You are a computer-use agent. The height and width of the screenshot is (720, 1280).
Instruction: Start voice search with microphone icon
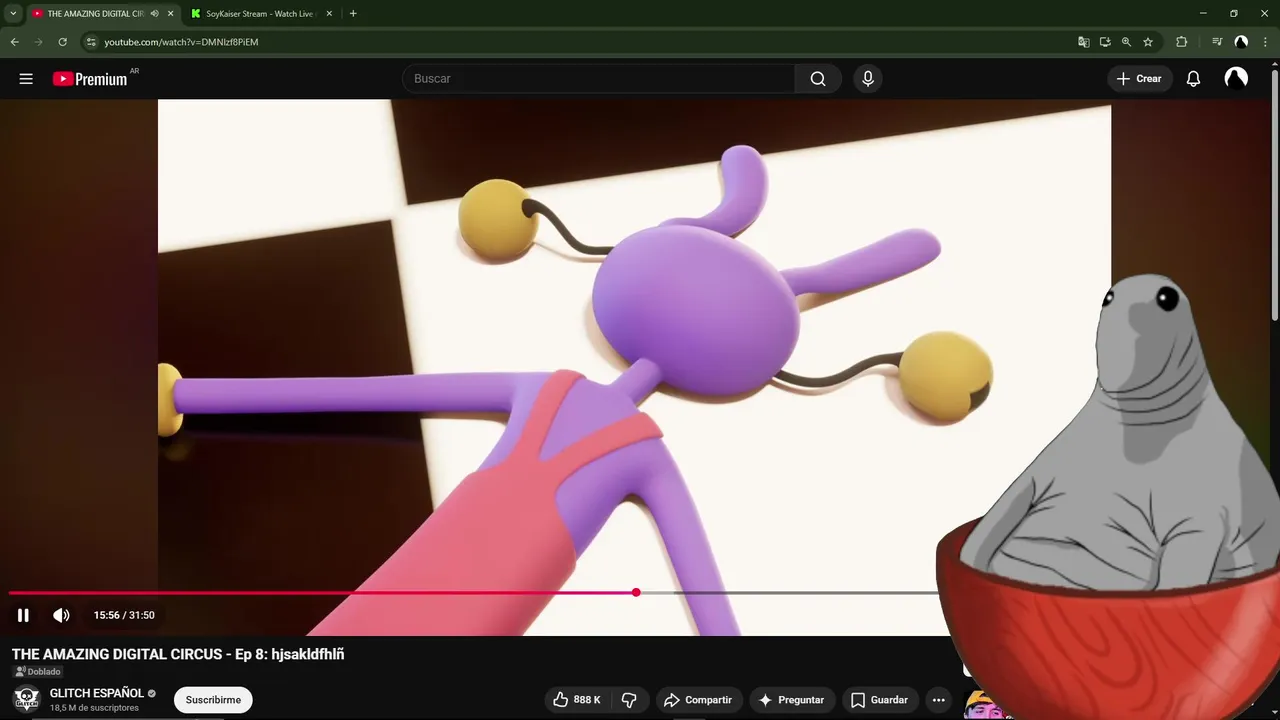click(x=868, y=79)
